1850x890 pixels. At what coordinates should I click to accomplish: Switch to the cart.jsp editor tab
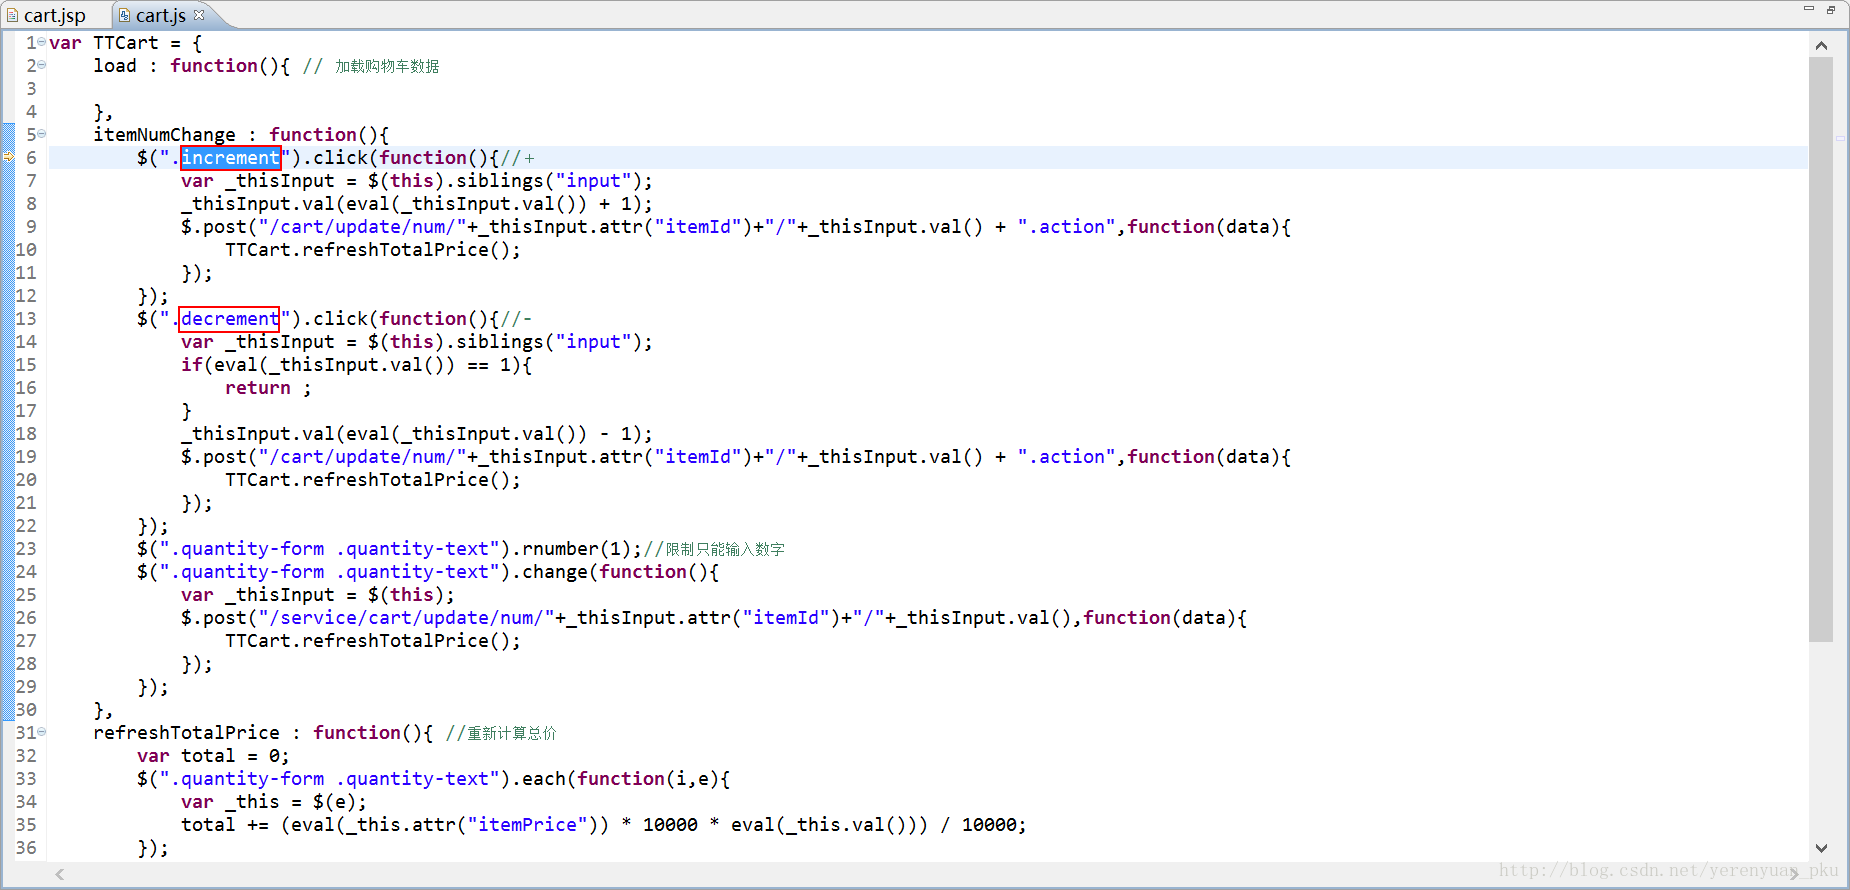[47, 15]
